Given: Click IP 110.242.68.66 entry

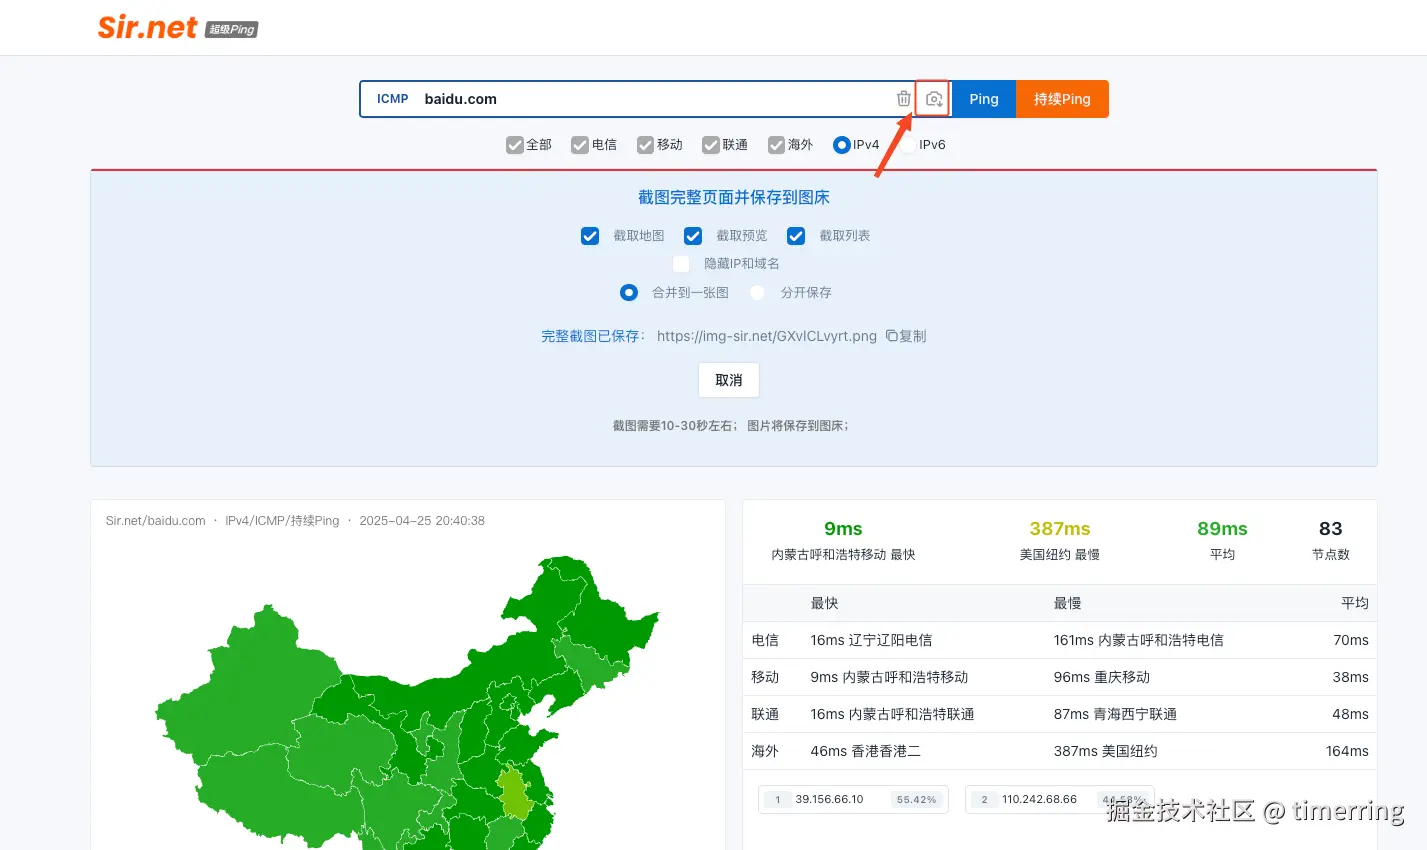Looking at the screenshot, I should click(1059, 799).
